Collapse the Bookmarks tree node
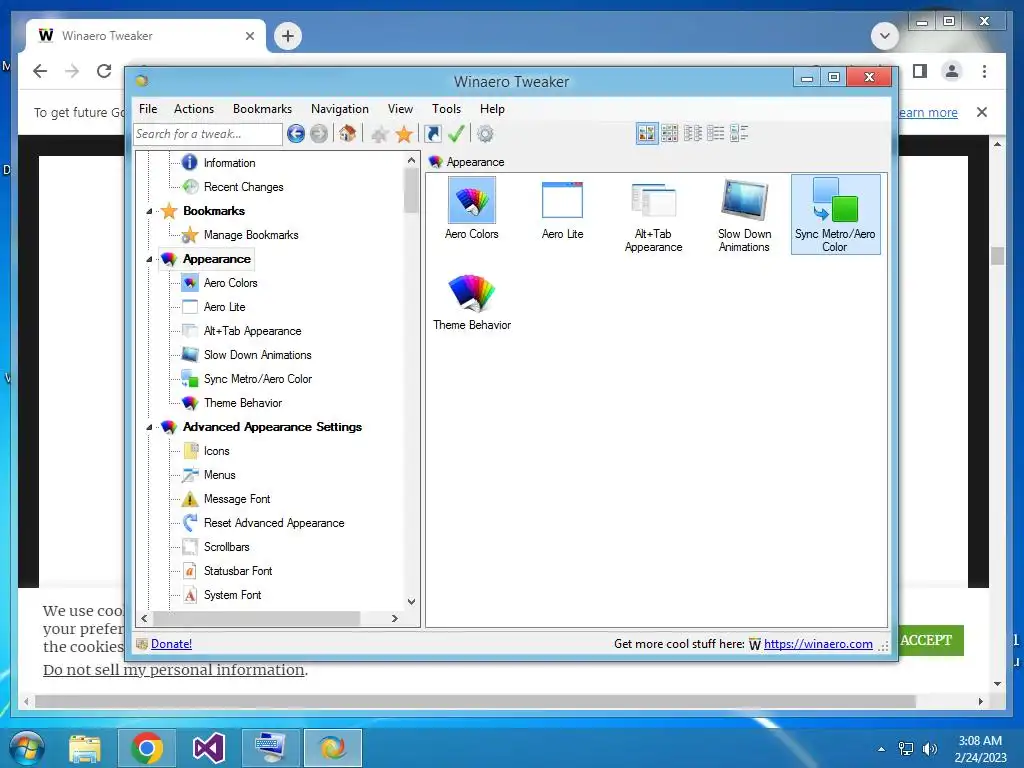This screenshot has width=1024, height=768. click(150, 211)
